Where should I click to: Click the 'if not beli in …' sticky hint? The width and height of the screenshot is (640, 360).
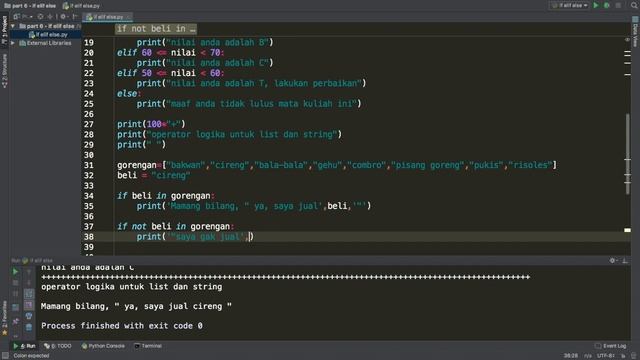(x=156, y=29)
